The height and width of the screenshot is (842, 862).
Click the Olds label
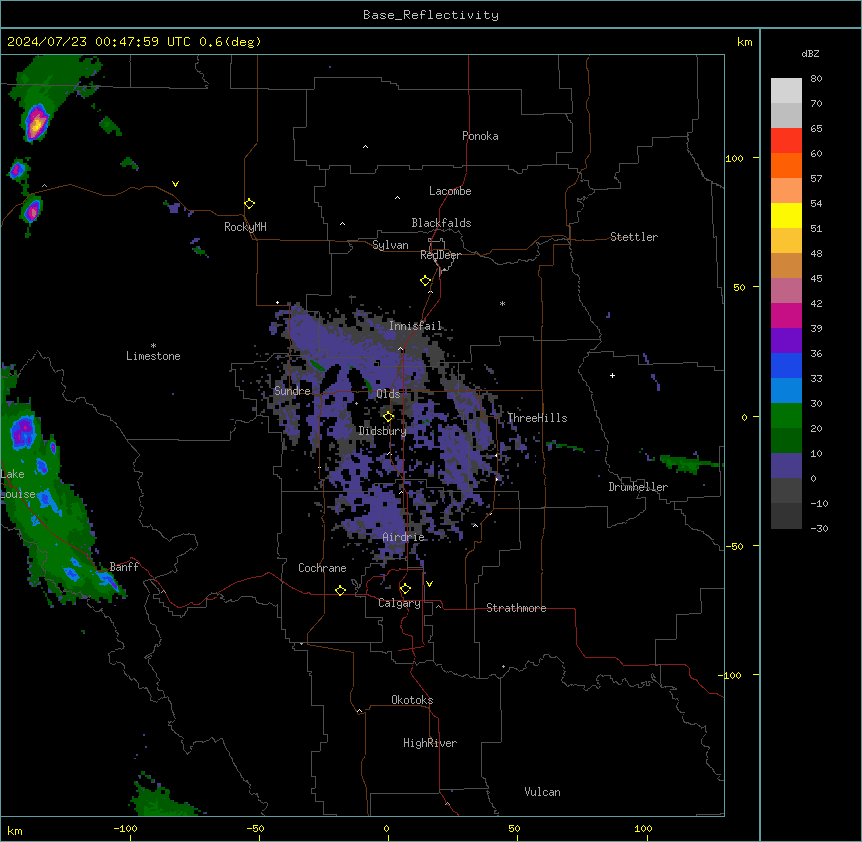coord(388,394)
